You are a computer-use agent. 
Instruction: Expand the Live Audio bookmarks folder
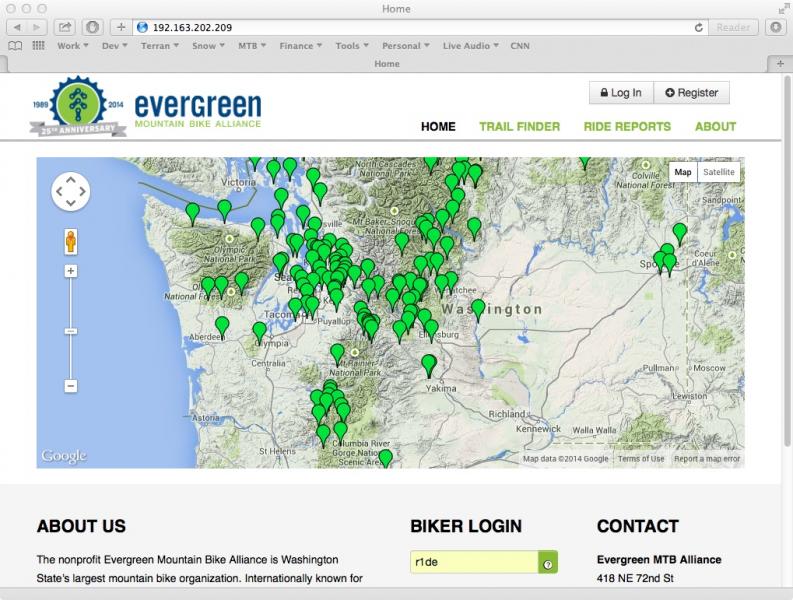[470, 46]
